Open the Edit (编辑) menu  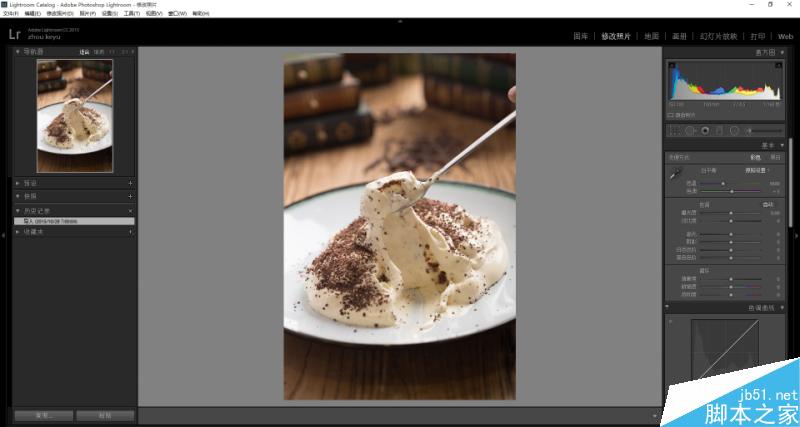(33, 14)
